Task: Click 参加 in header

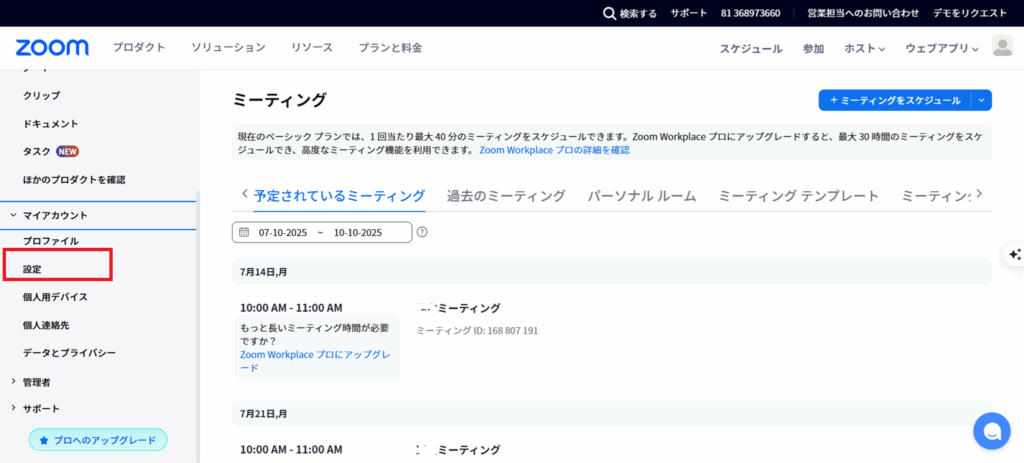Action: click(813, 48)
